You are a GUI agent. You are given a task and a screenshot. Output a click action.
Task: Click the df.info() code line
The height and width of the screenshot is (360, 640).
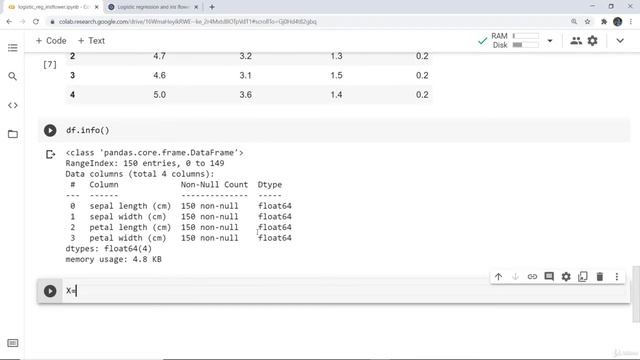point(88,131)
